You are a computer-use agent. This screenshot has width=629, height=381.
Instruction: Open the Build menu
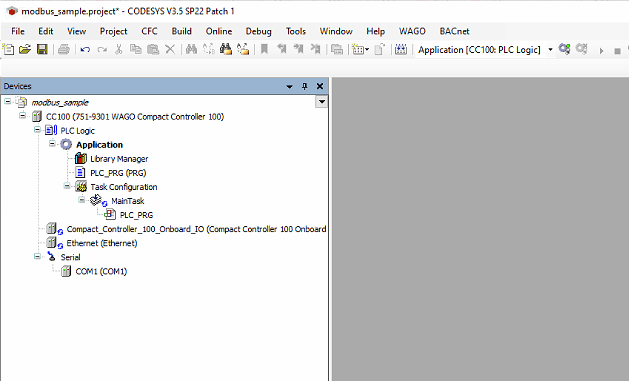pyautogui.click(x=182, y=31)
